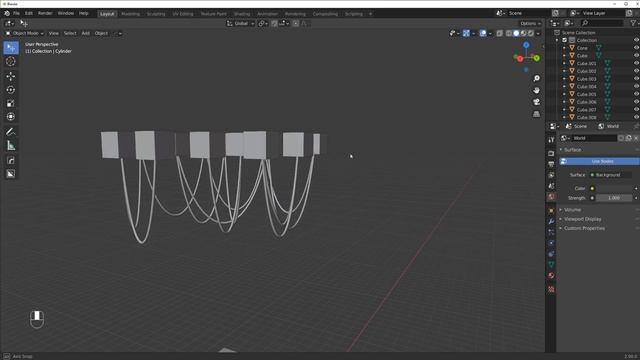Expand the Custom Properties panel
Screen dimensions: 640x360
(x=584, y=228)
